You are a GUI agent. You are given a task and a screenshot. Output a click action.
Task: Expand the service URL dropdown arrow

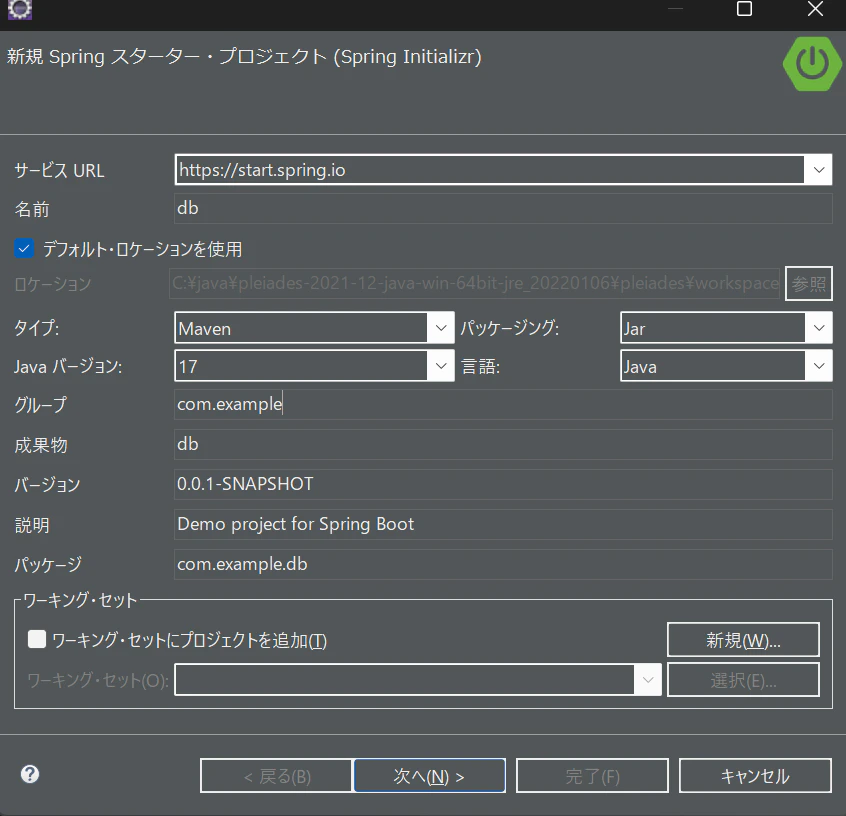click(x=818, y=170)
